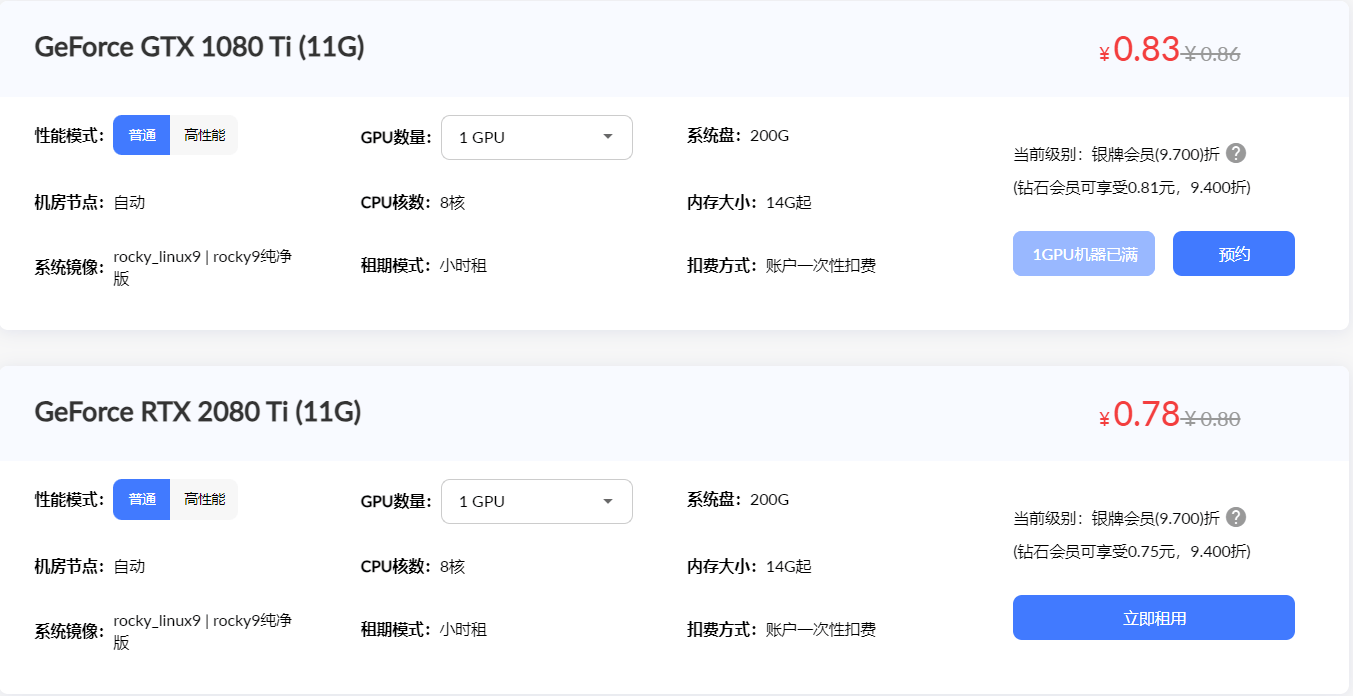This screenshot has width=1353, height=696.
Task: Select 高性能 performance mode for GTX 1080 Ti
Action: pyautogui.click(x=204, y=135)
